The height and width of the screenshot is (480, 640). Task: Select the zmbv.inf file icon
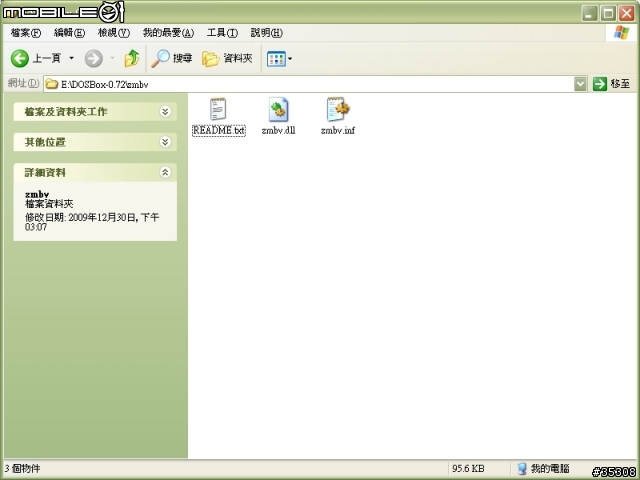pyautogui.click(x=338, y=109)
